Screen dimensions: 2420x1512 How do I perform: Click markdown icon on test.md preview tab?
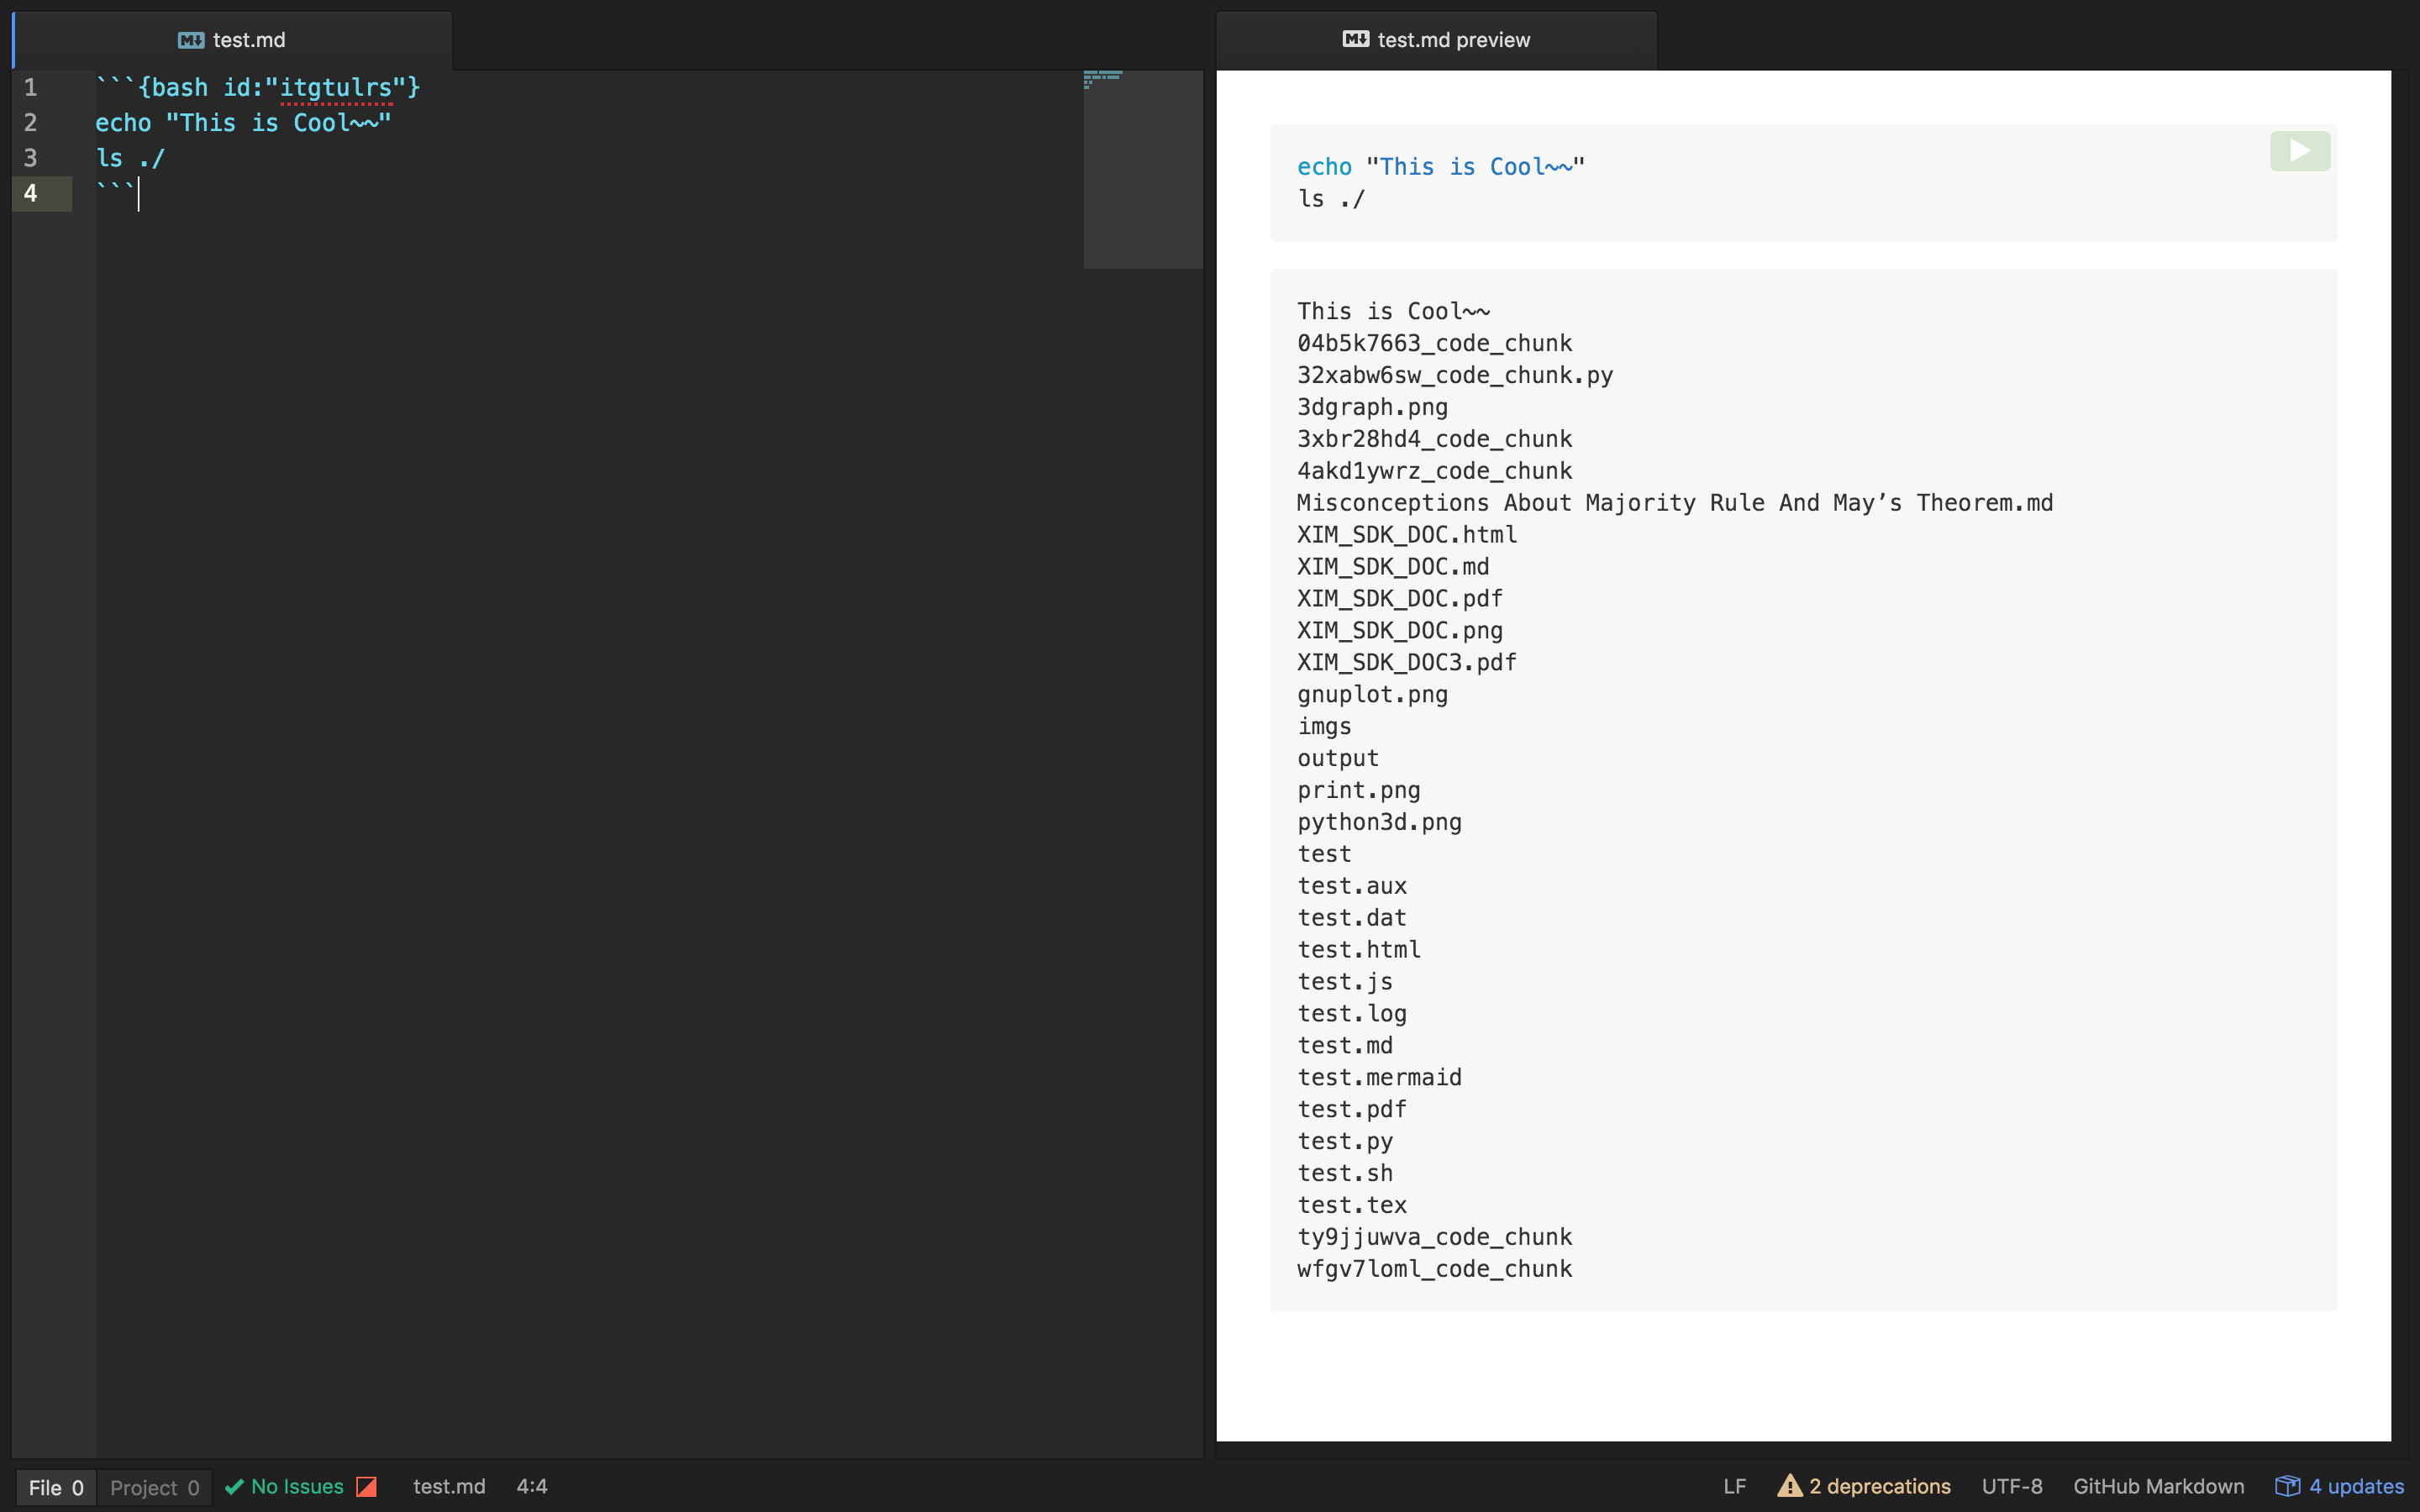[x=1355, y=39]
